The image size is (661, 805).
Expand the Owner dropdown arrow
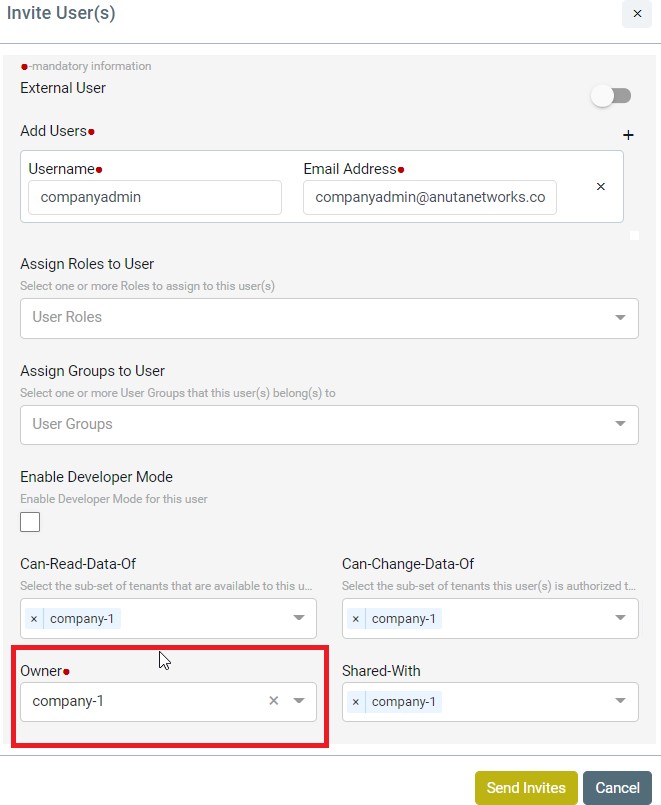tap(299, 701)
